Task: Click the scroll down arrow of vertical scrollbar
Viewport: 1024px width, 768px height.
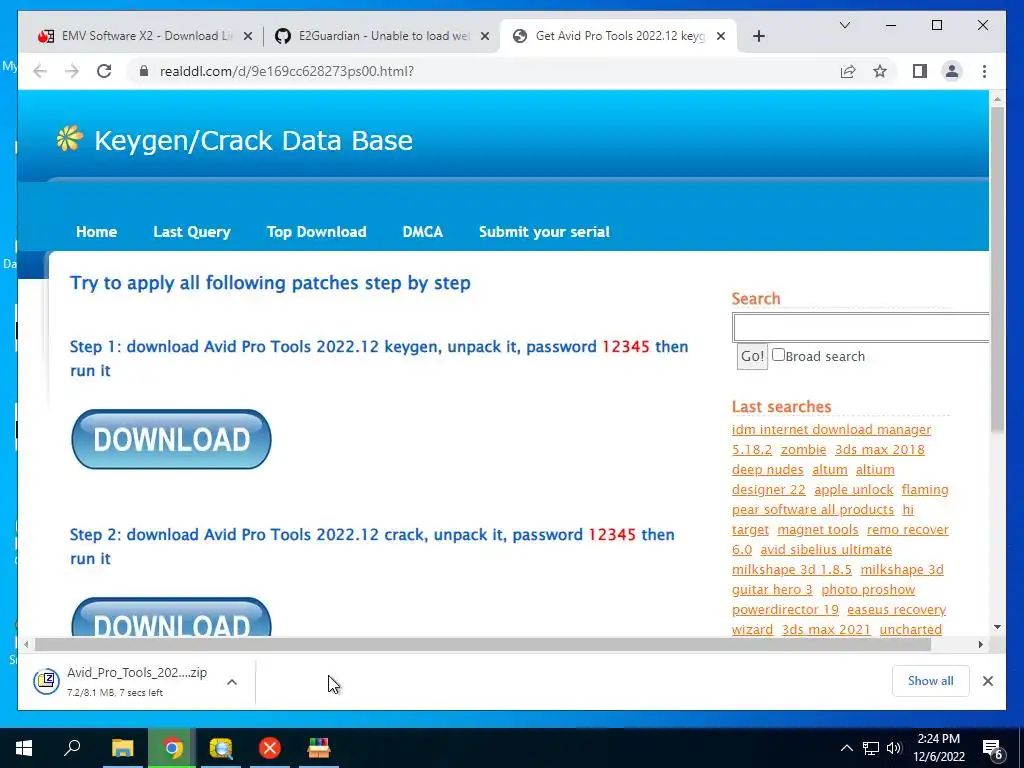Action: [x=997, y=627]
